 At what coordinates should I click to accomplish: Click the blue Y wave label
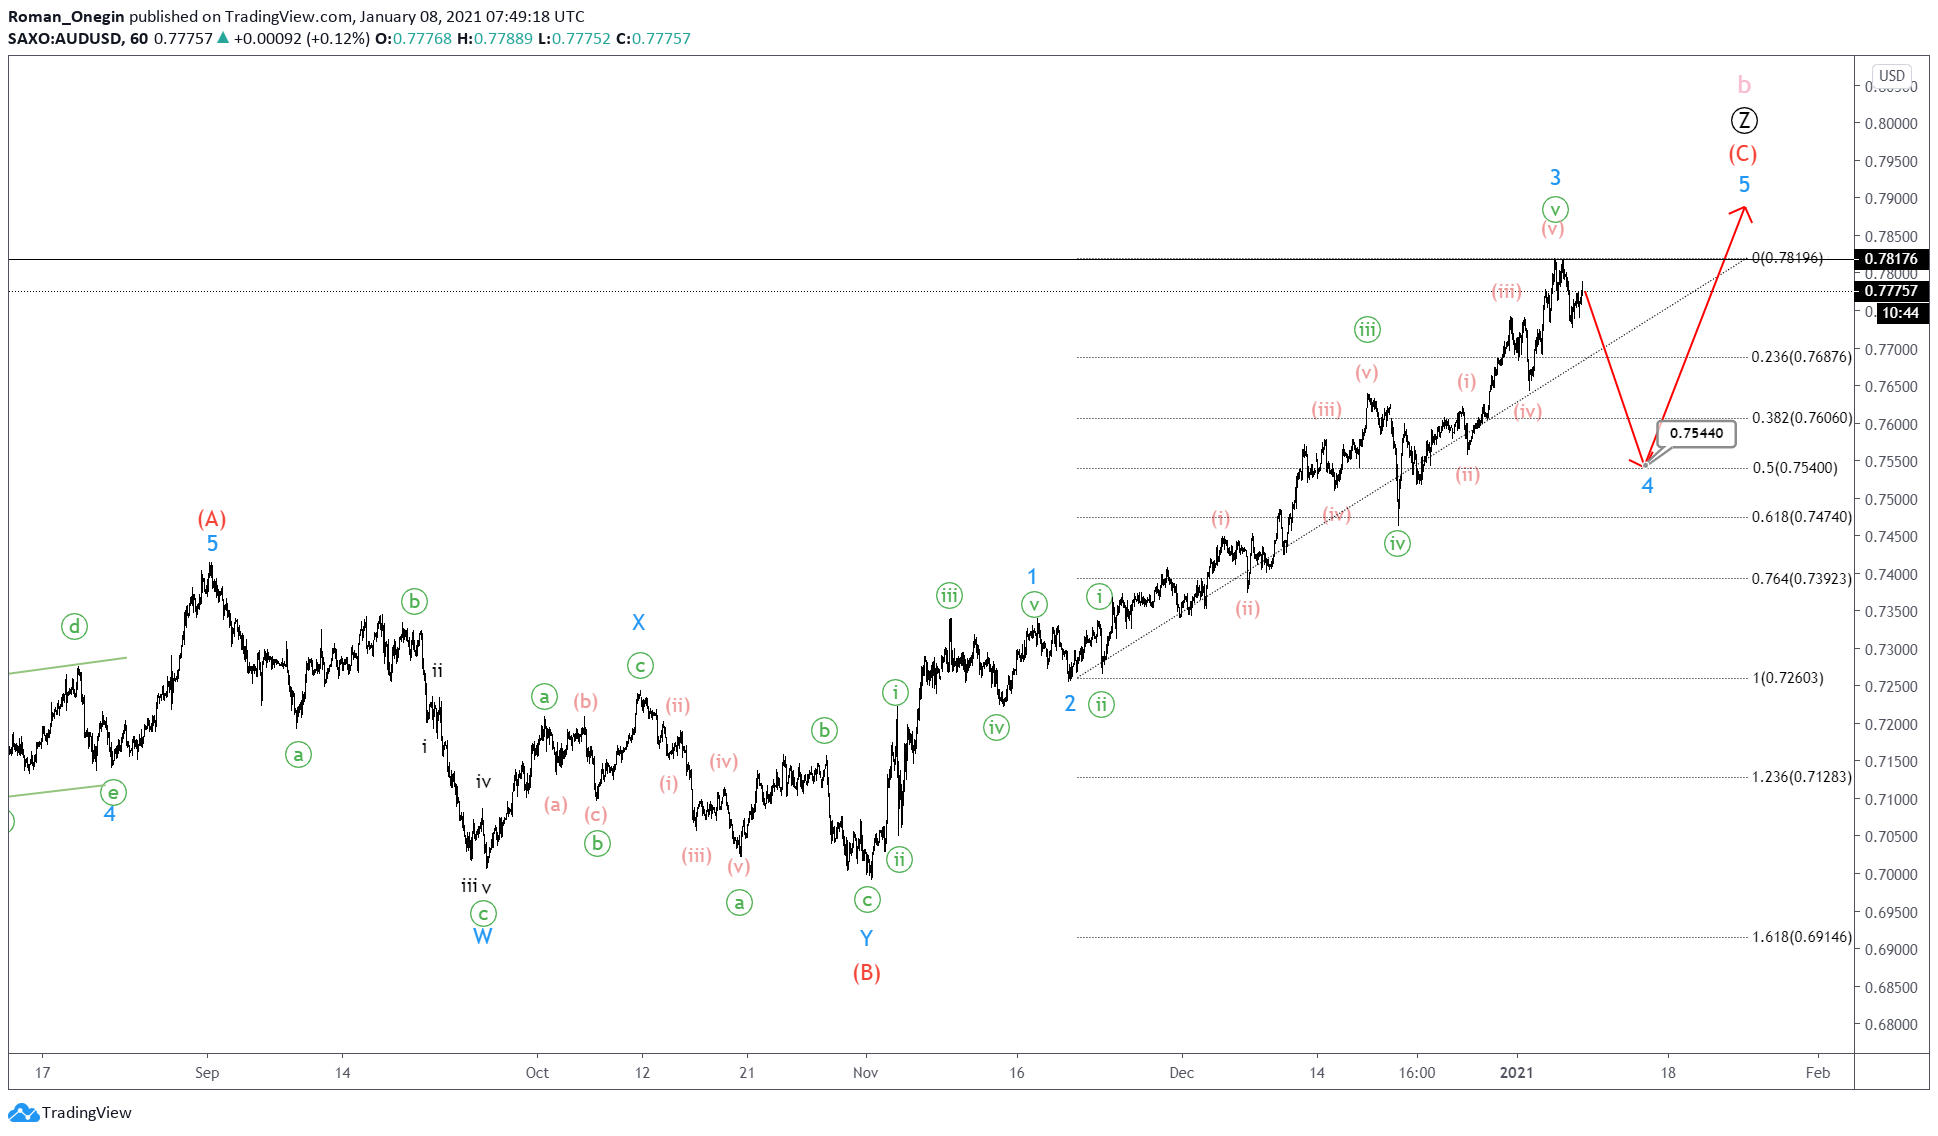(866, 938)
